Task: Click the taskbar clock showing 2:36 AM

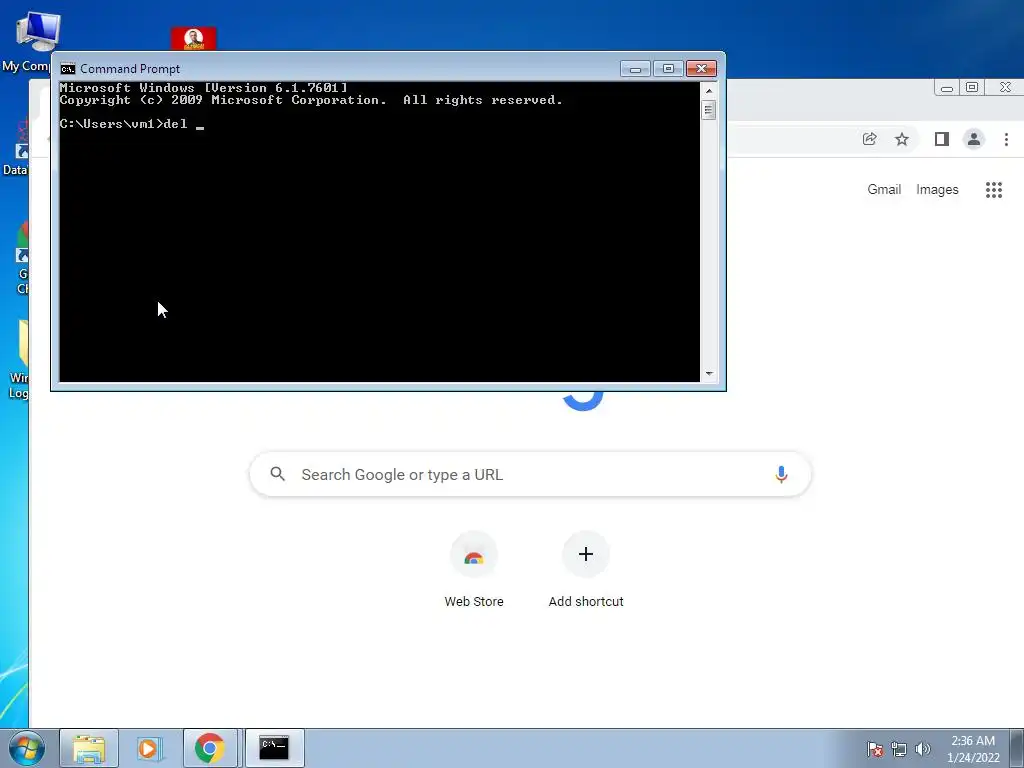Action: 973,748
